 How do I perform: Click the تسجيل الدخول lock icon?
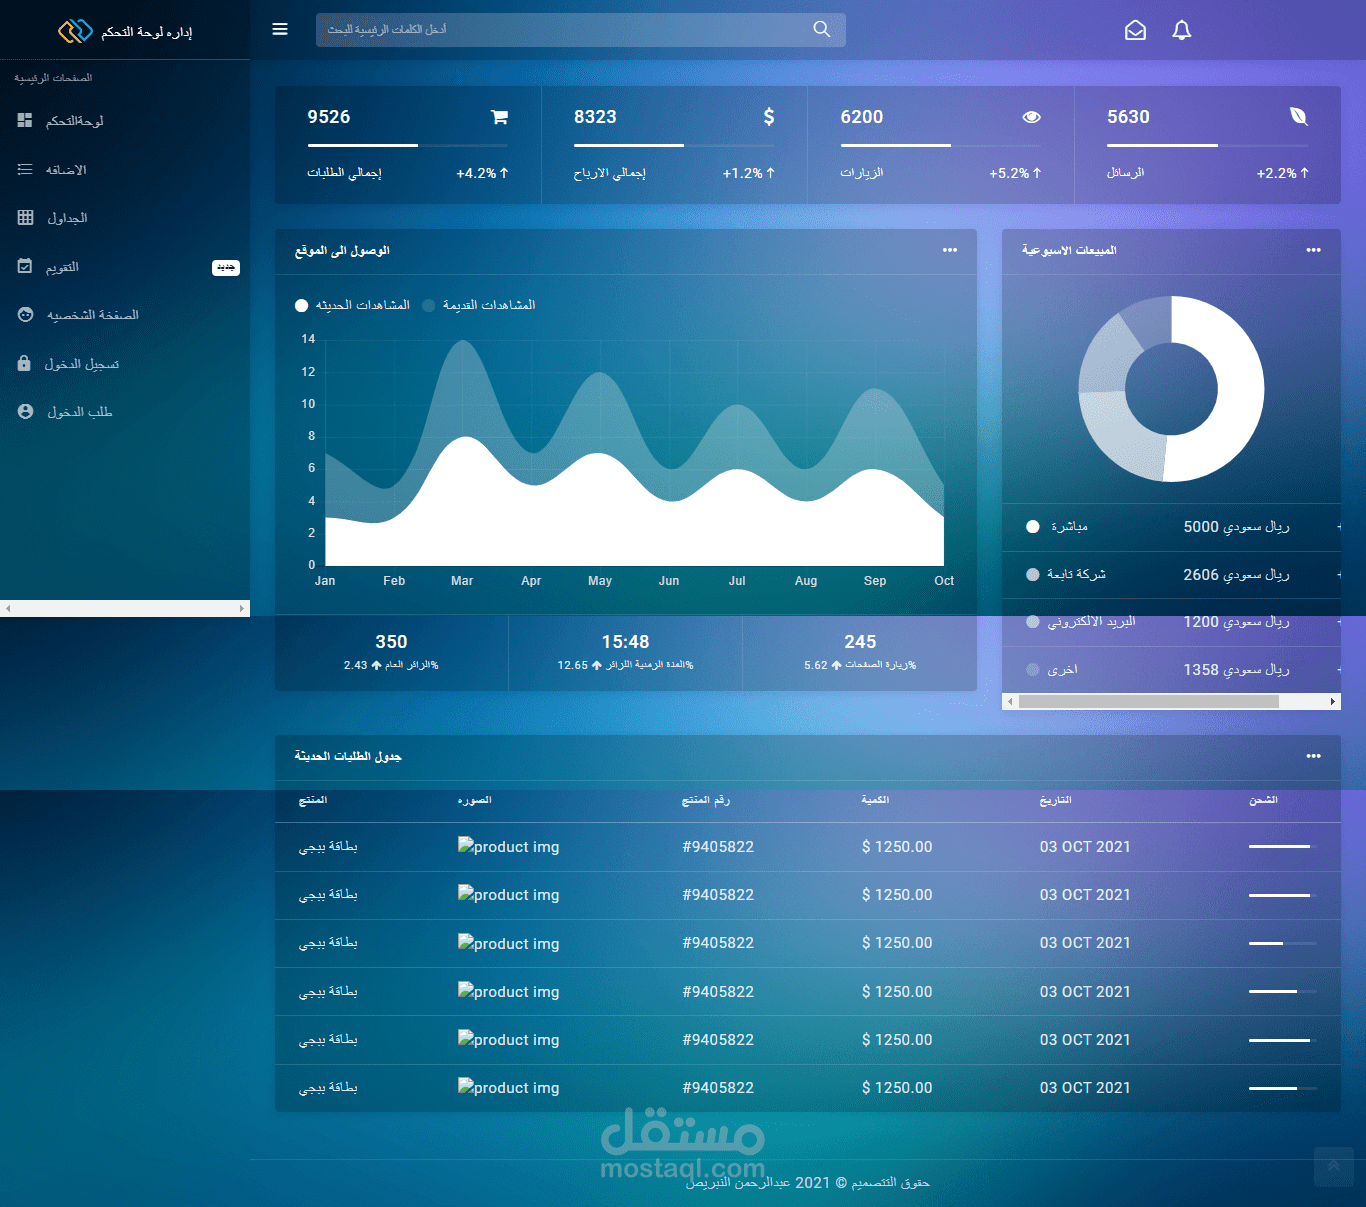[x=24, y=363]
